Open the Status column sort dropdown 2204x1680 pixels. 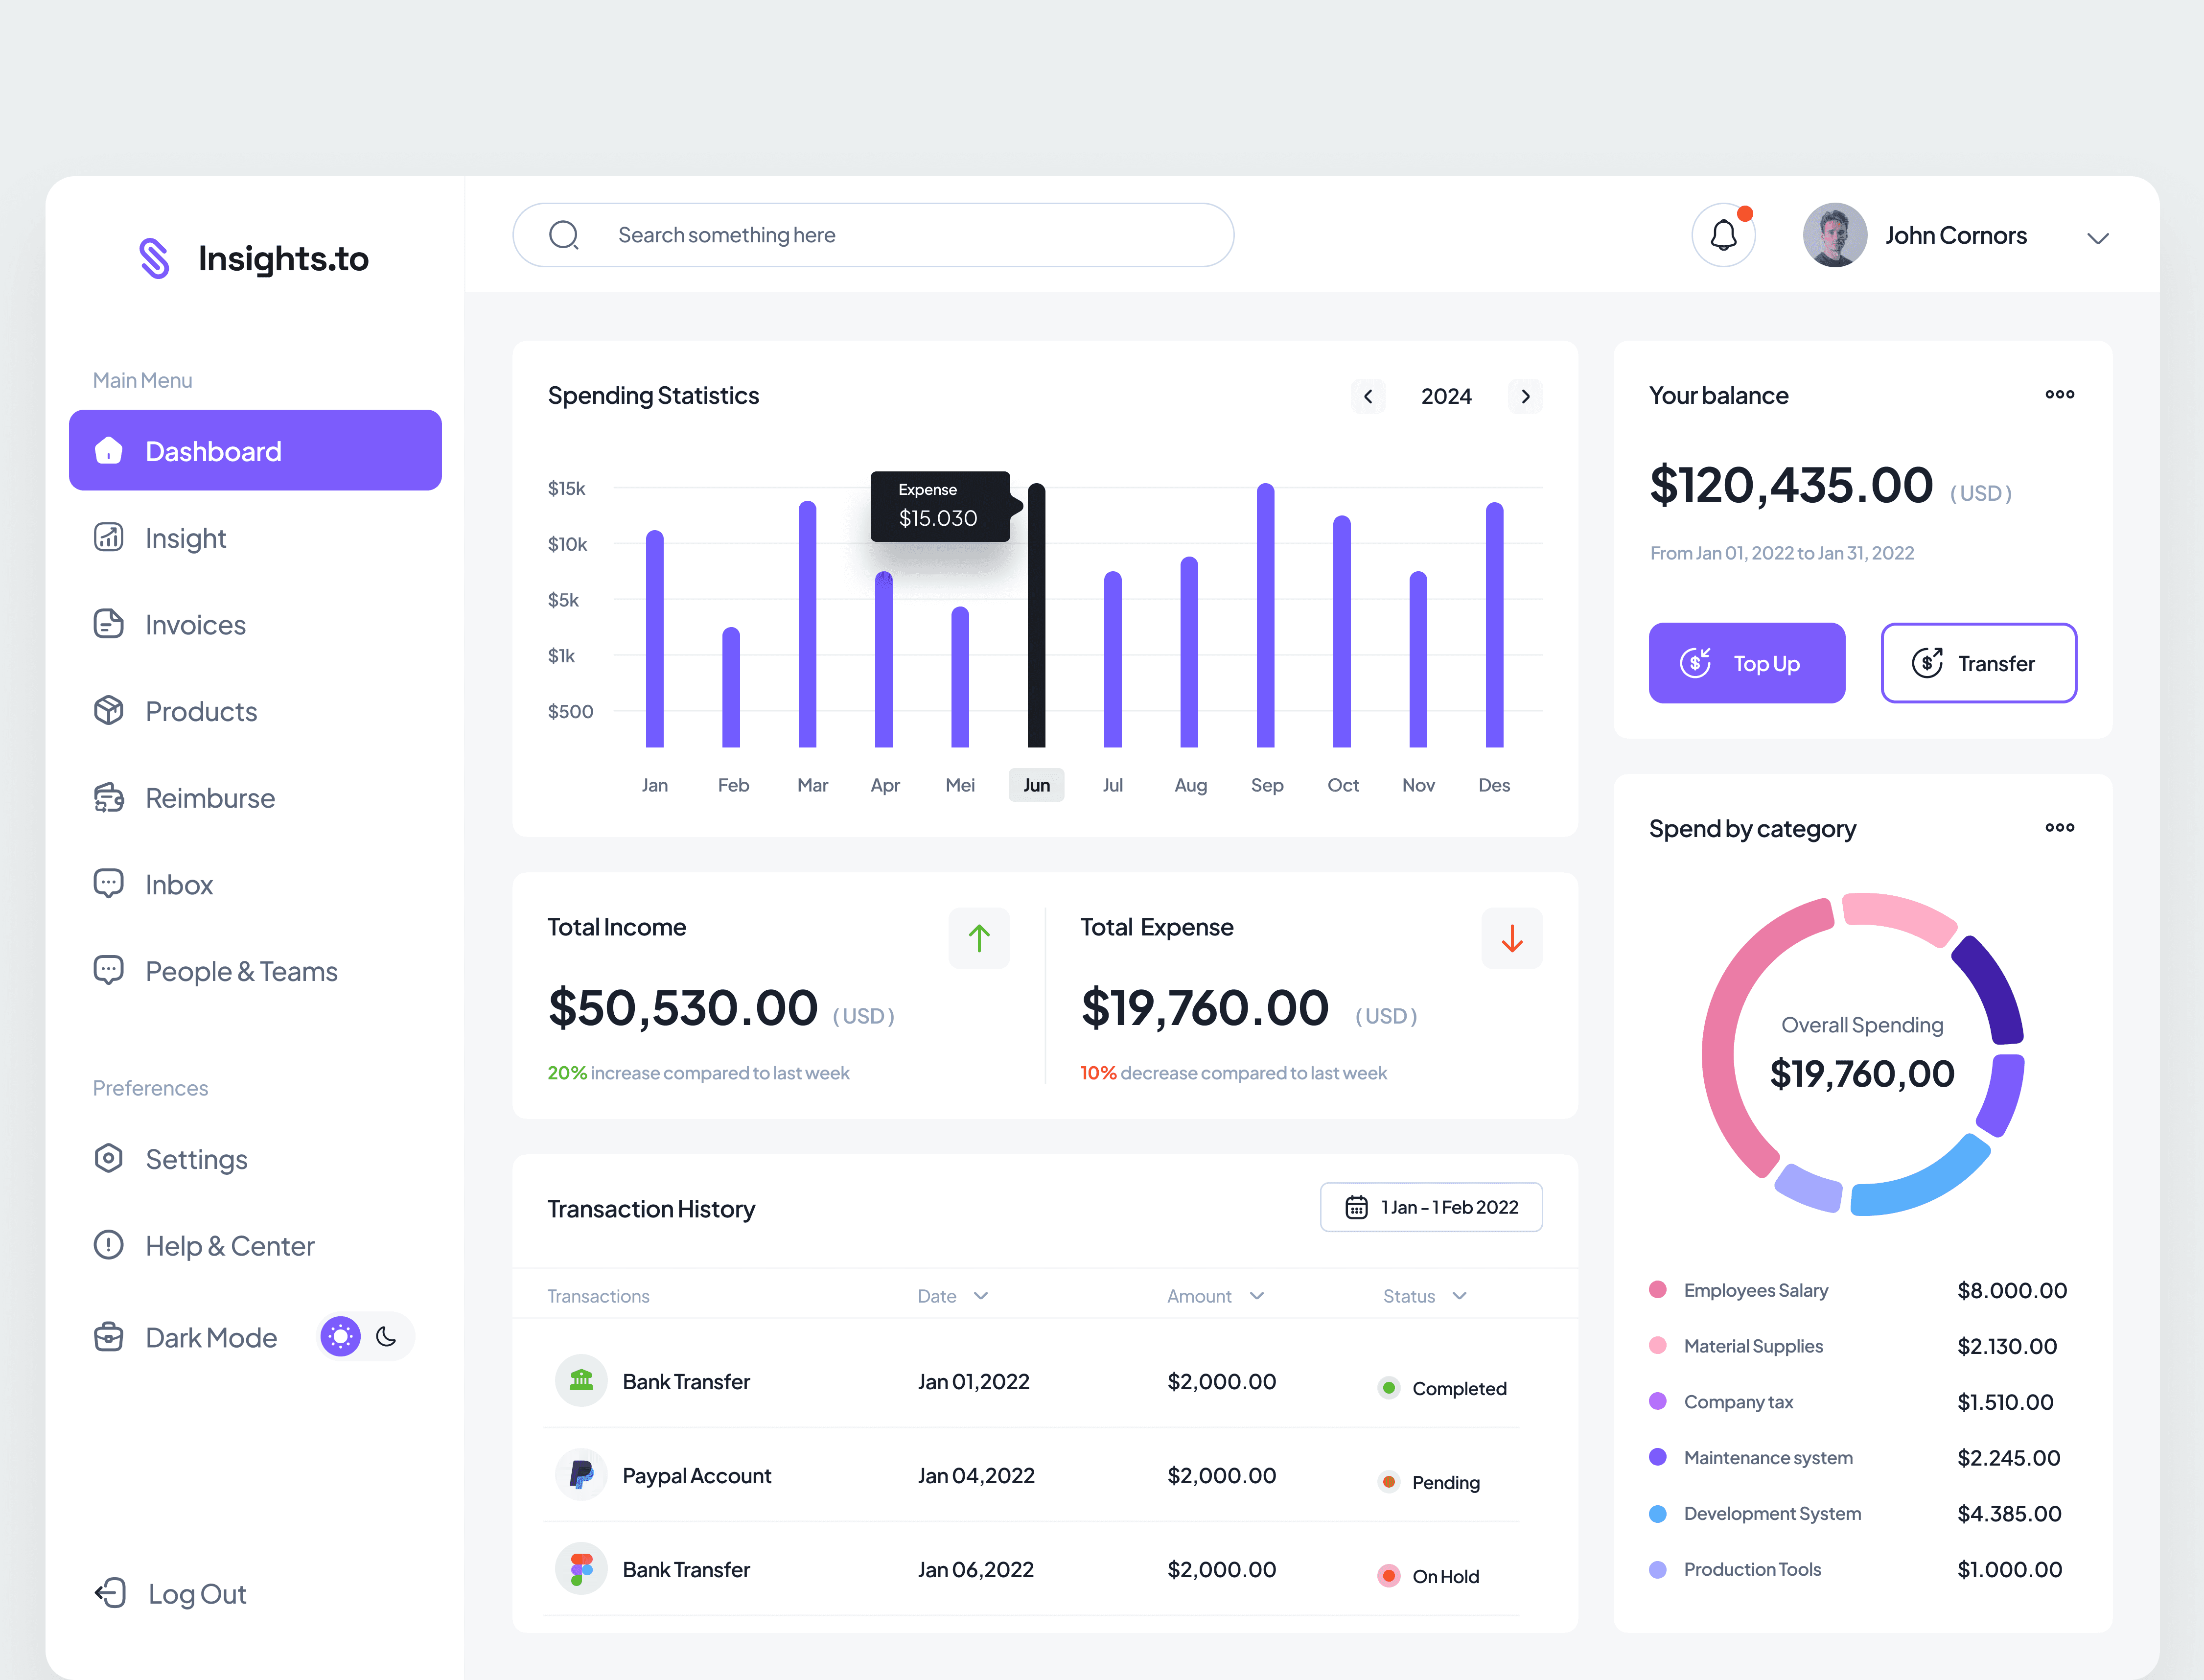point(1459,1296)
